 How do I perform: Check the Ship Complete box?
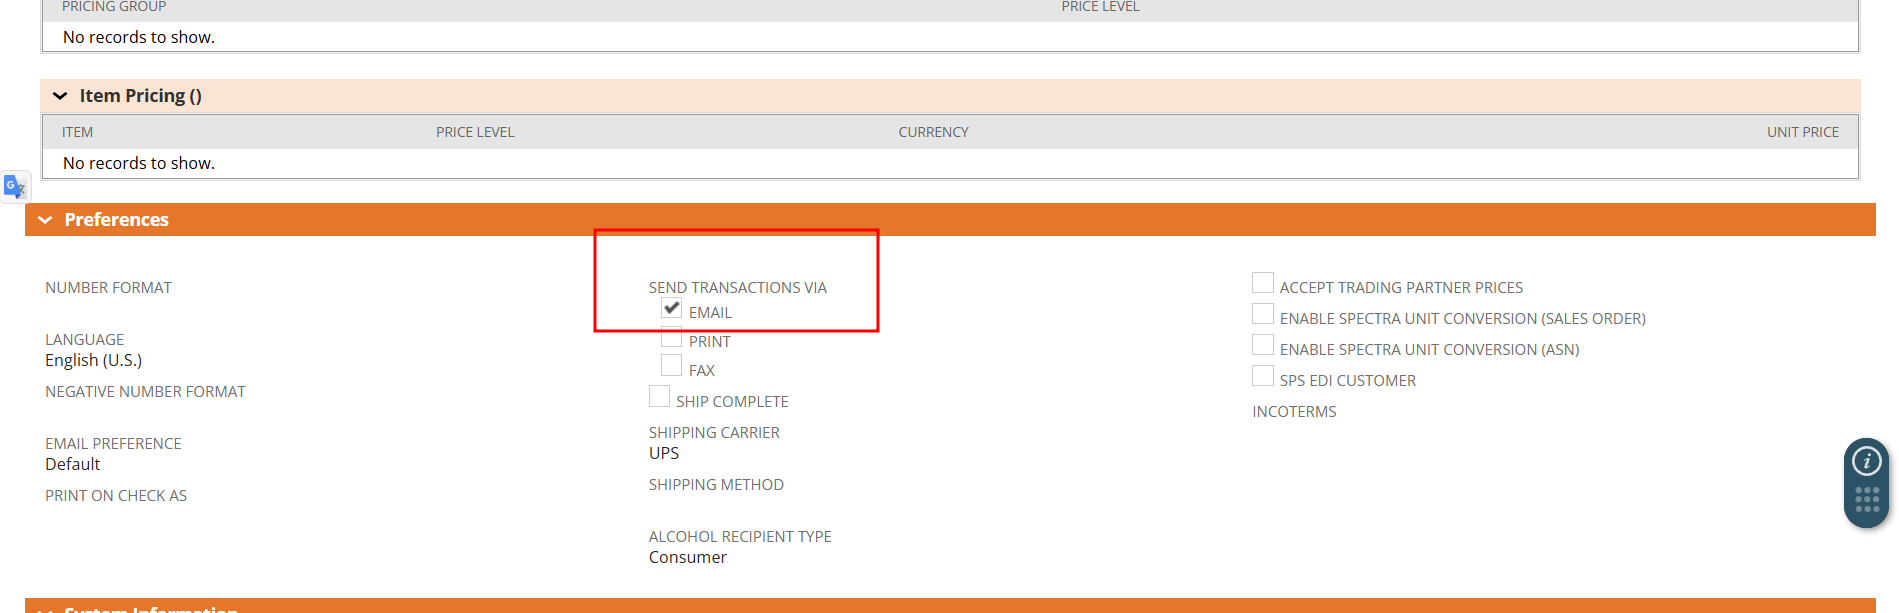point(660,398)
